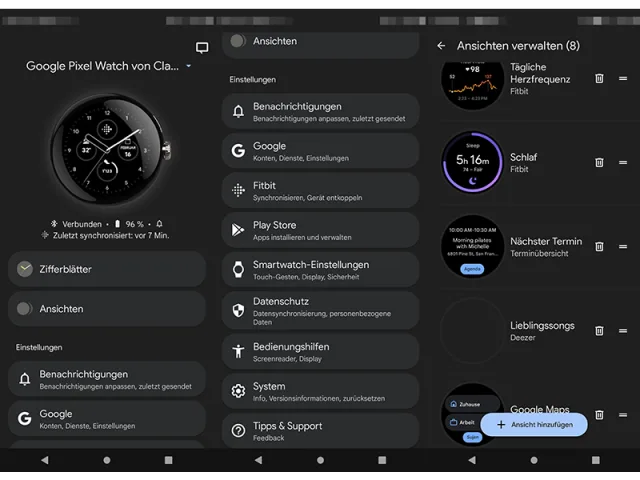Click bell icon in middle panel Benachrichtigungen
This screenshot has height=480, width=640.
(238, 111)
